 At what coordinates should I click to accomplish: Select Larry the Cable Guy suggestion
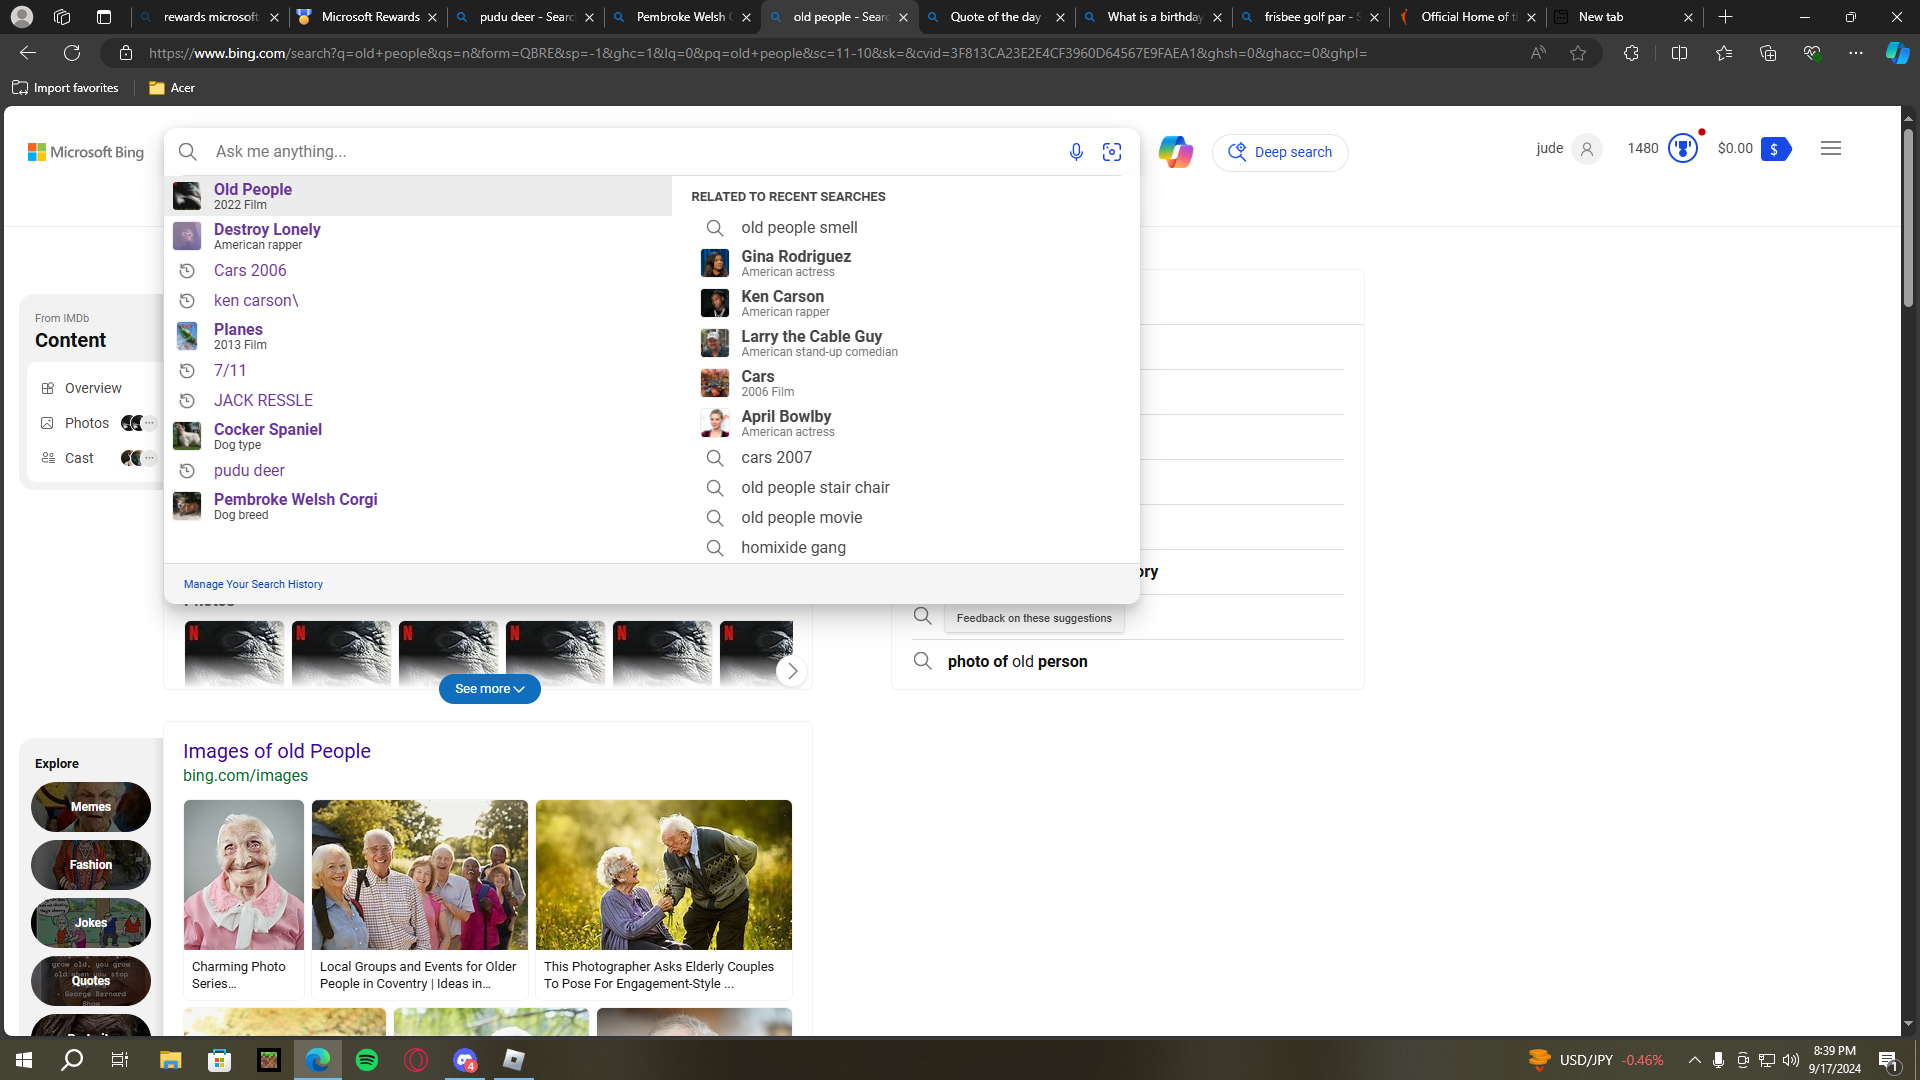810,343
